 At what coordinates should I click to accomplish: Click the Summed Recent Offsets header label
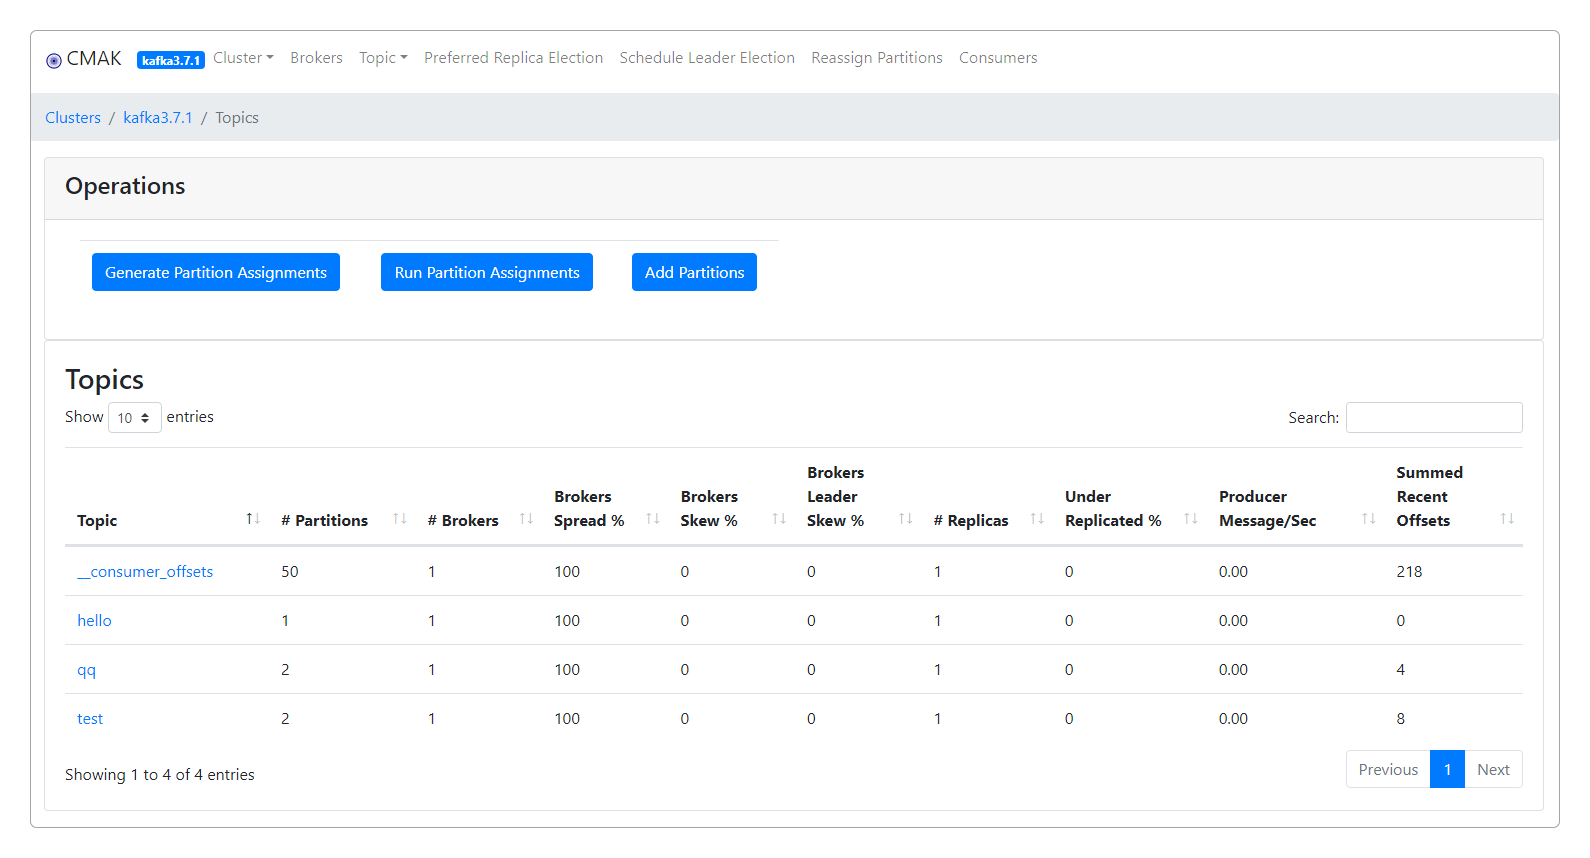coord(1429,497)
